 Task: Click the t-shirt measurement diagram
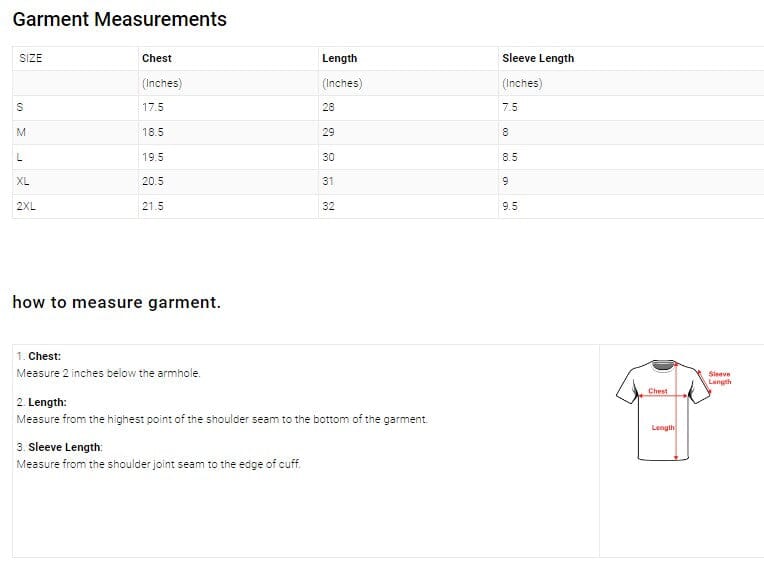[662, 411]
